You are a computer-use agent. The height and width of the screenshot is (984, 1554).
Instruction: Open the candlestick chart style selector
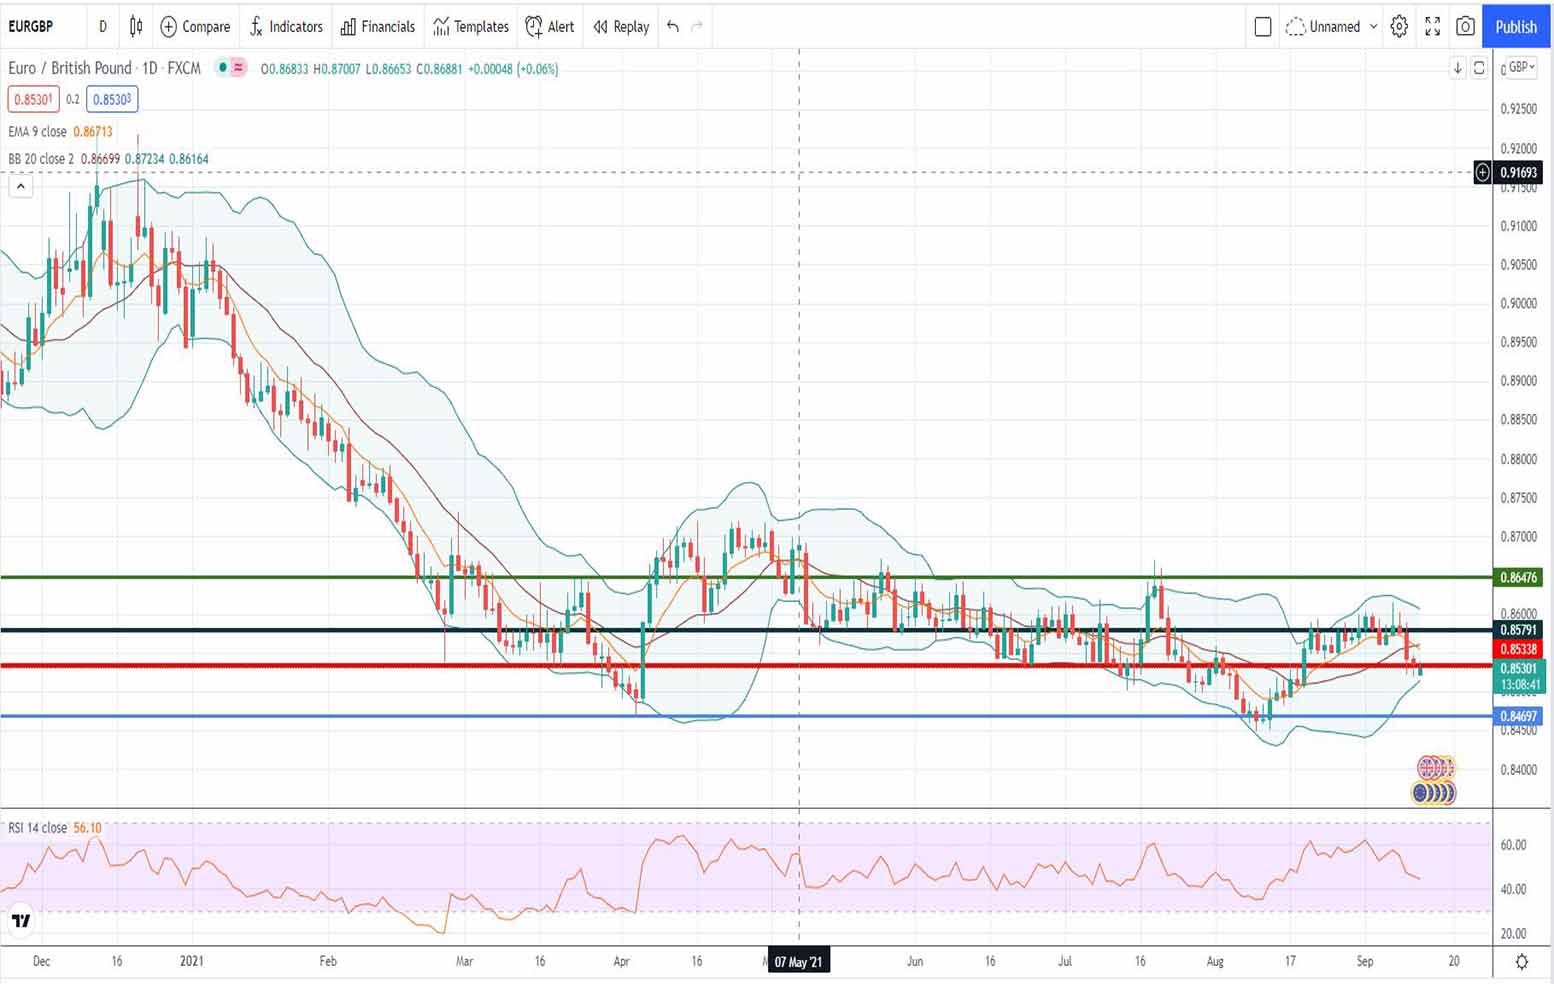[x=136, y=27]
